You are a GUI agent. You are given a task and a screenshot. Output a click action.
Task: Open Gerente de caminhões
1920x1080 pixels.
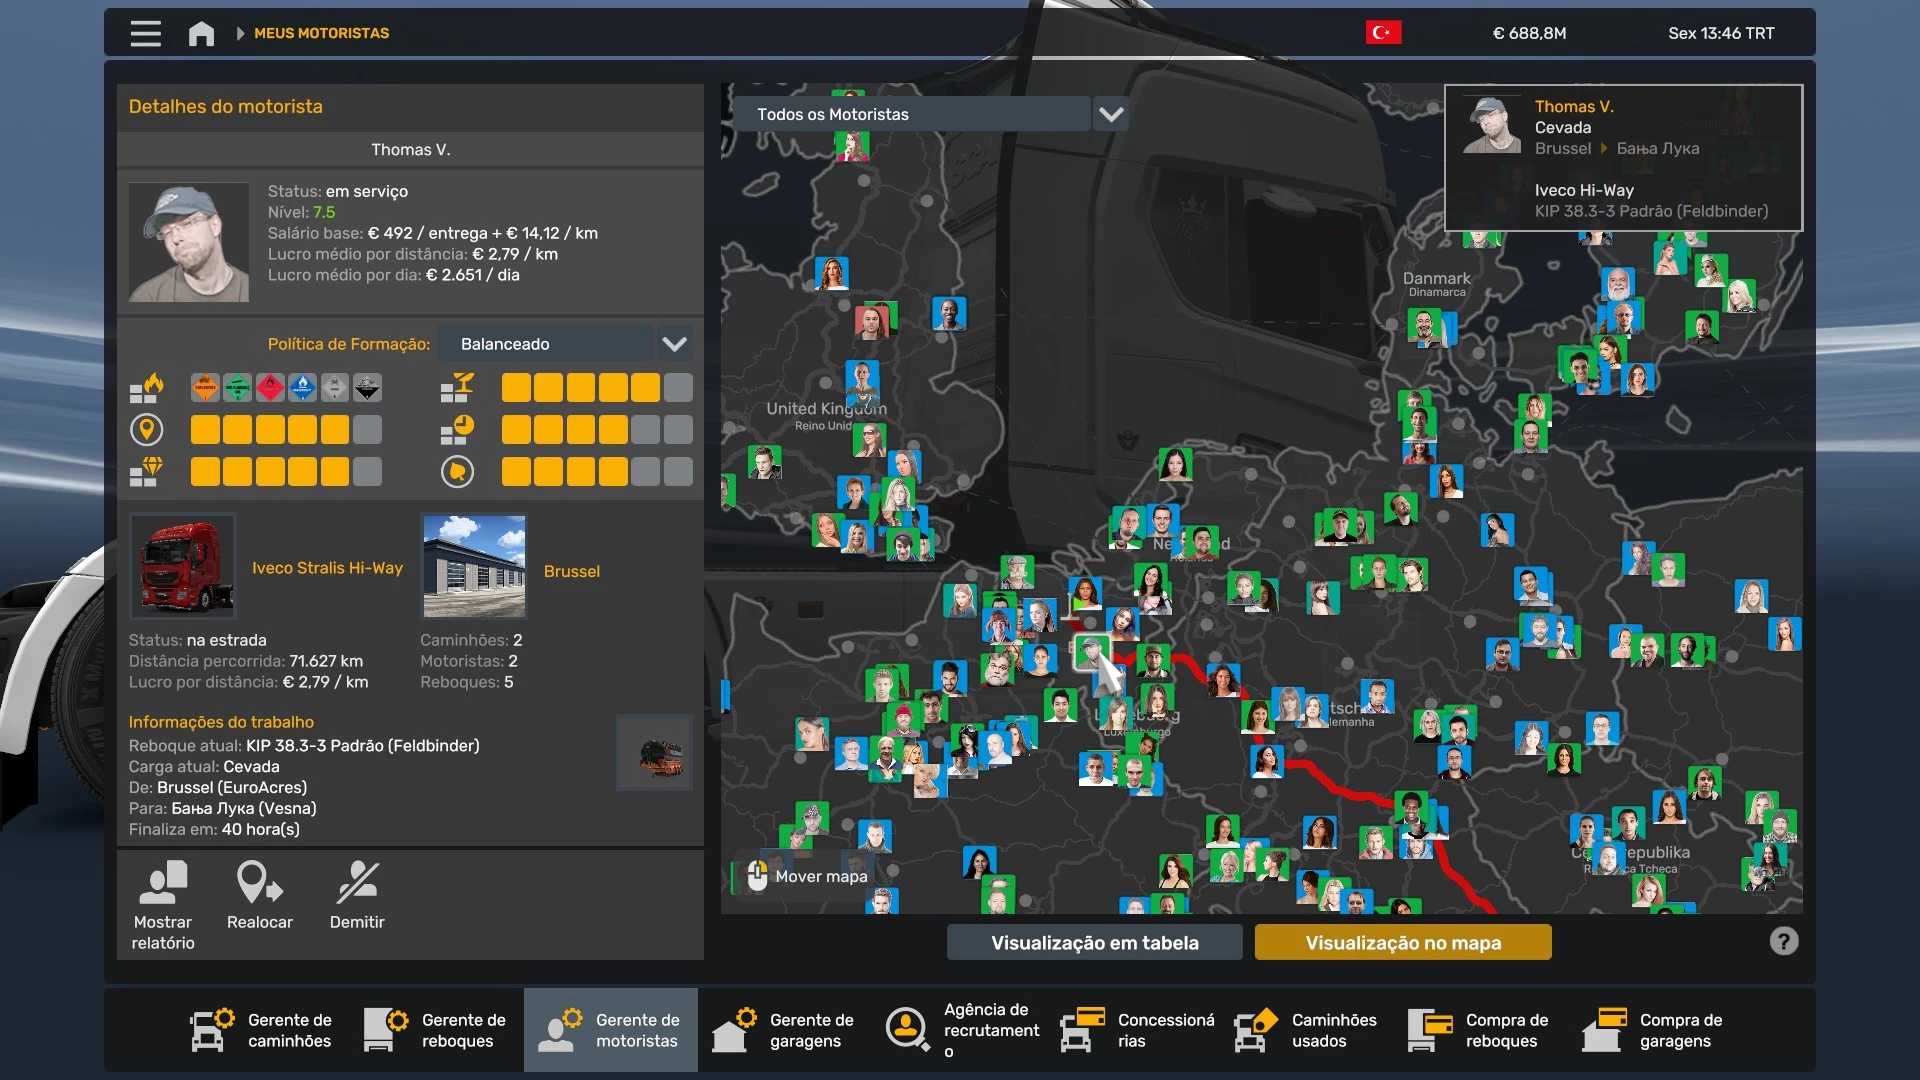(x=262, y=1030)
